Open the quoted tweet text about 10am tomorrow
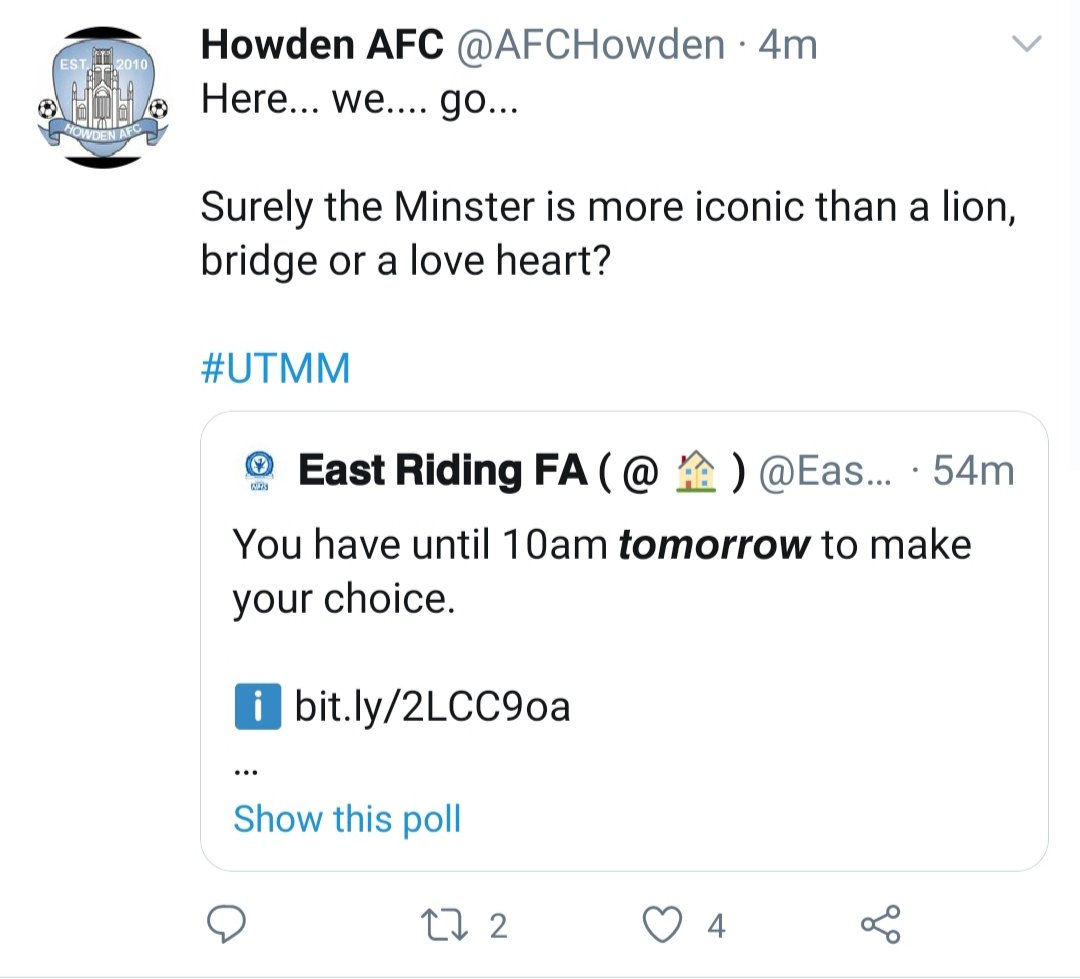 point(602,571)
